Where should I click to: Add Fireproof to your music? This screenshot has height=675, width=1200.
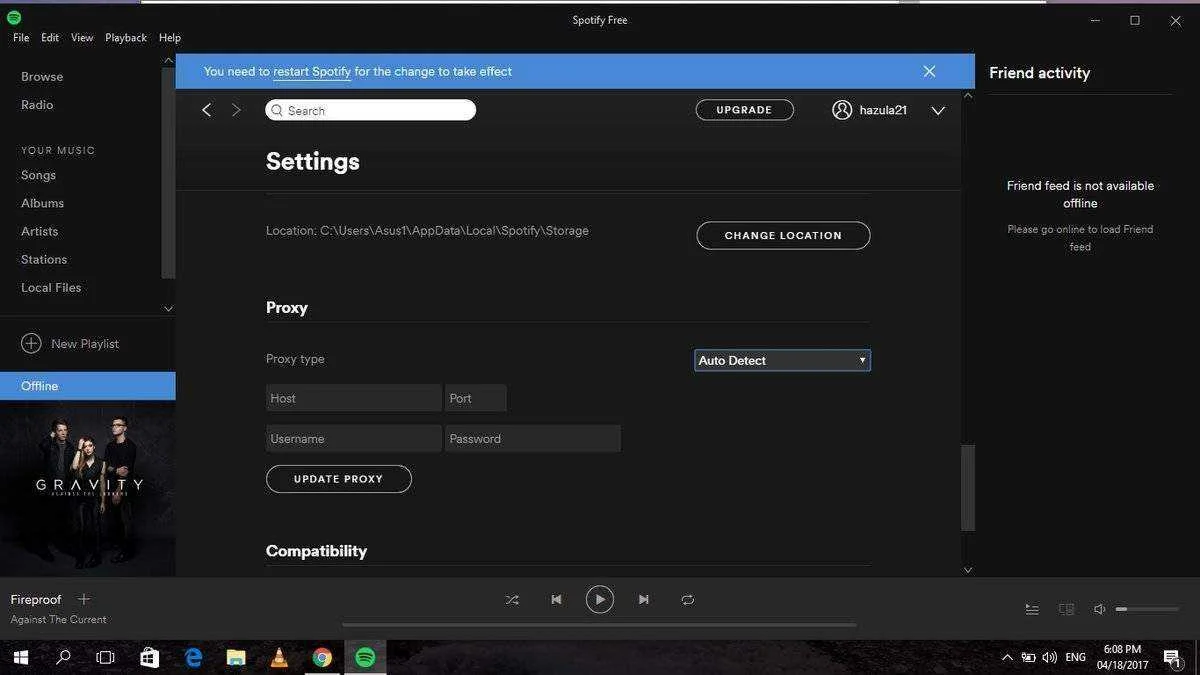click(x=84, y=599)
